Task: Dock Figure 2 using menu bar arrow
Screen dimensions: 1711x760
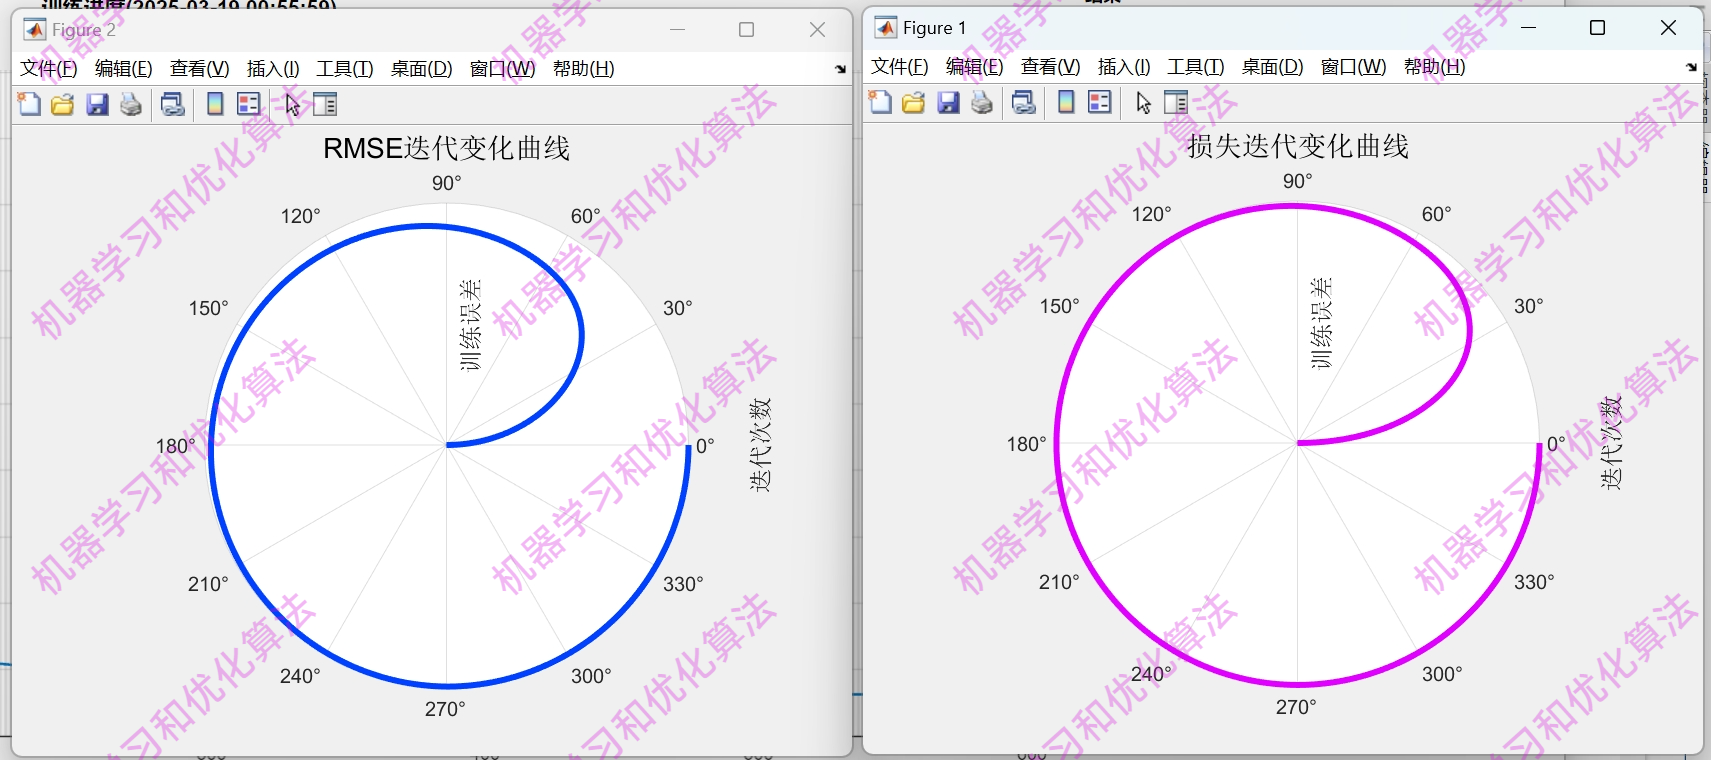Action: (840, 69)
